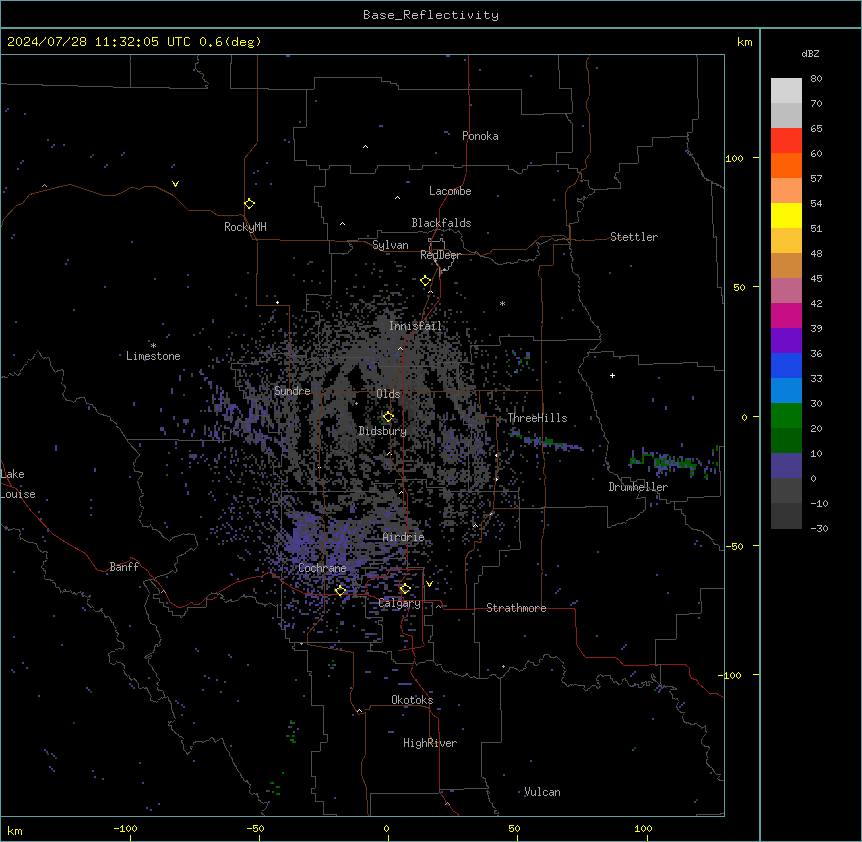
Task: Click the ThreeHills town label
Action: 537,418
